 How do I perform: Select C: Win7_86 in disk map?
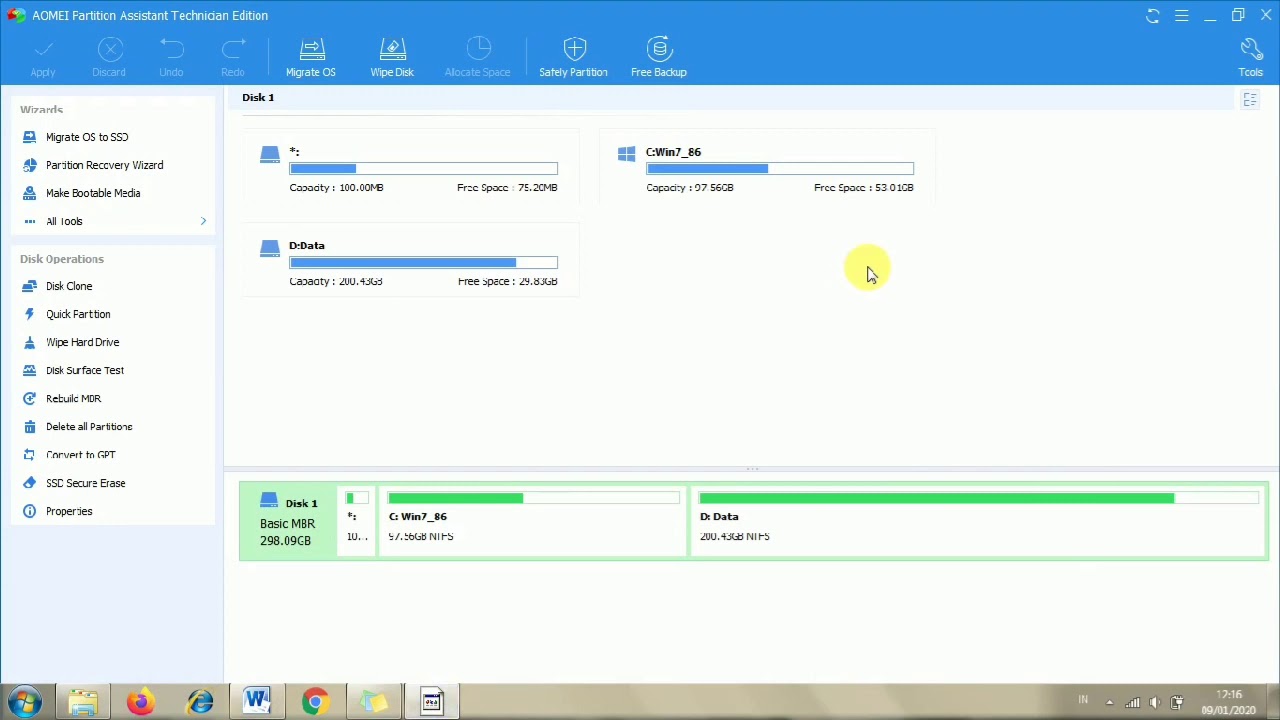click(532, 521)
